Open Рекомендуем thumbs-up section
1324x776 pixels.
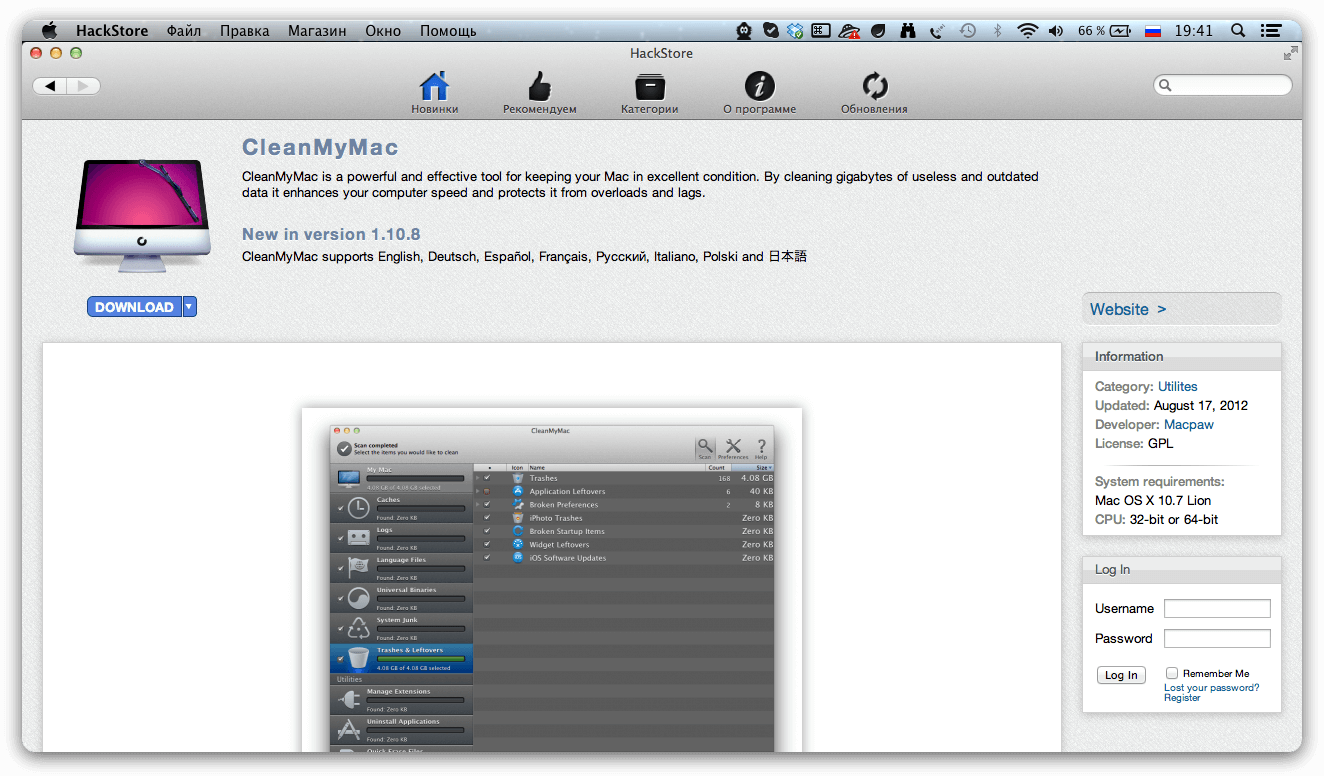tap(539, 87)
